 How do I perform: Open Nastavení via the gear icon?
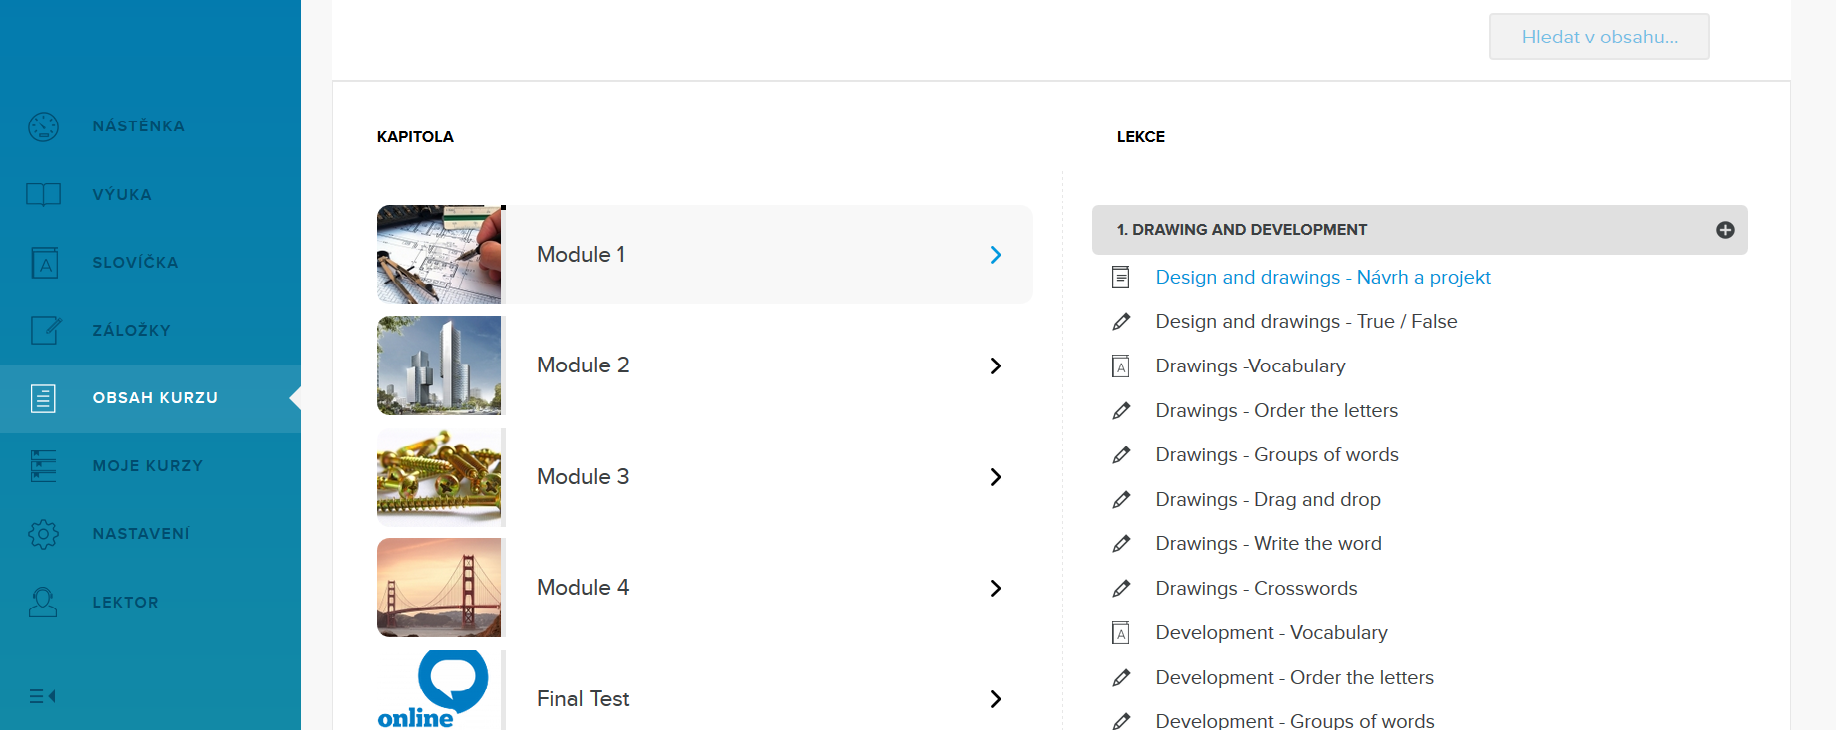pyautogui.click(x=44, y=534)
